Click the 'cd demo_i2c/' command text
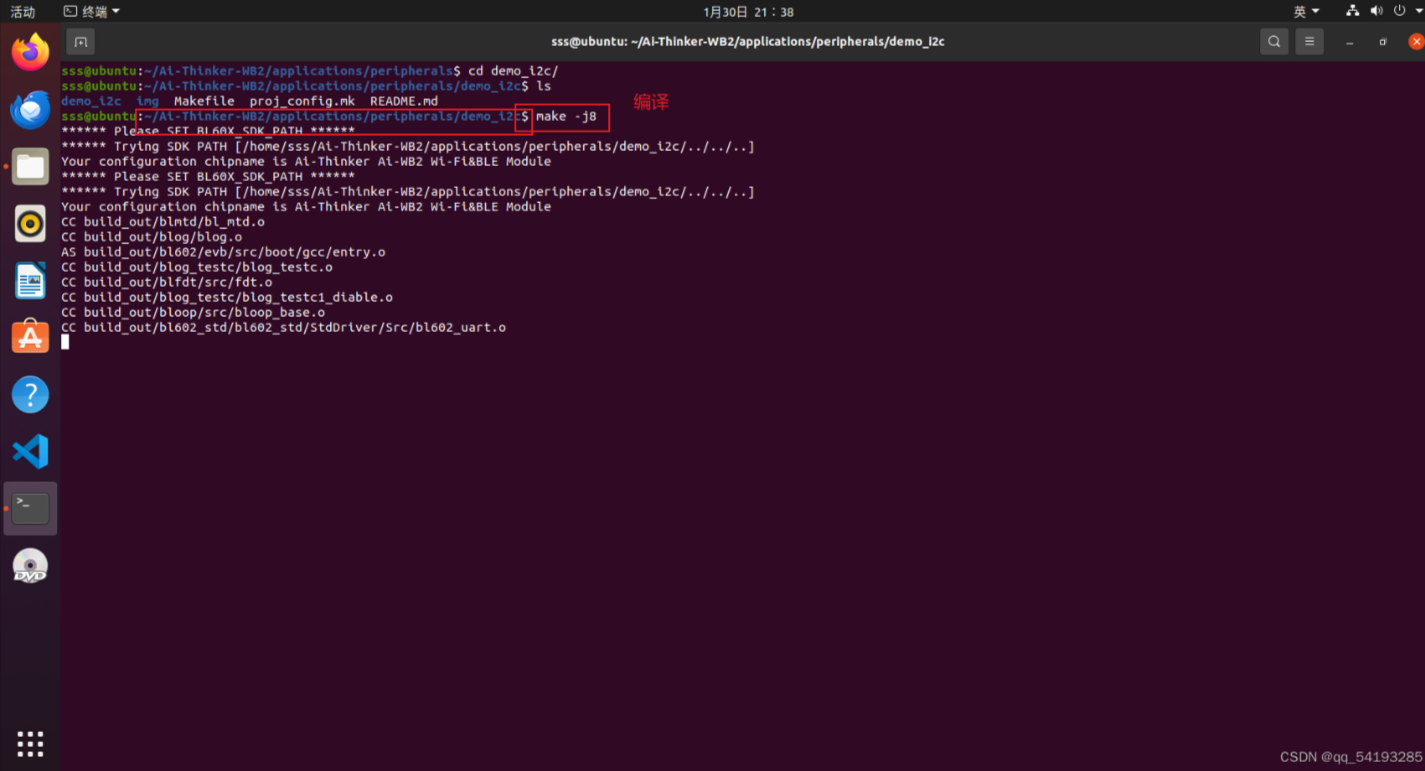 (513, 71)
